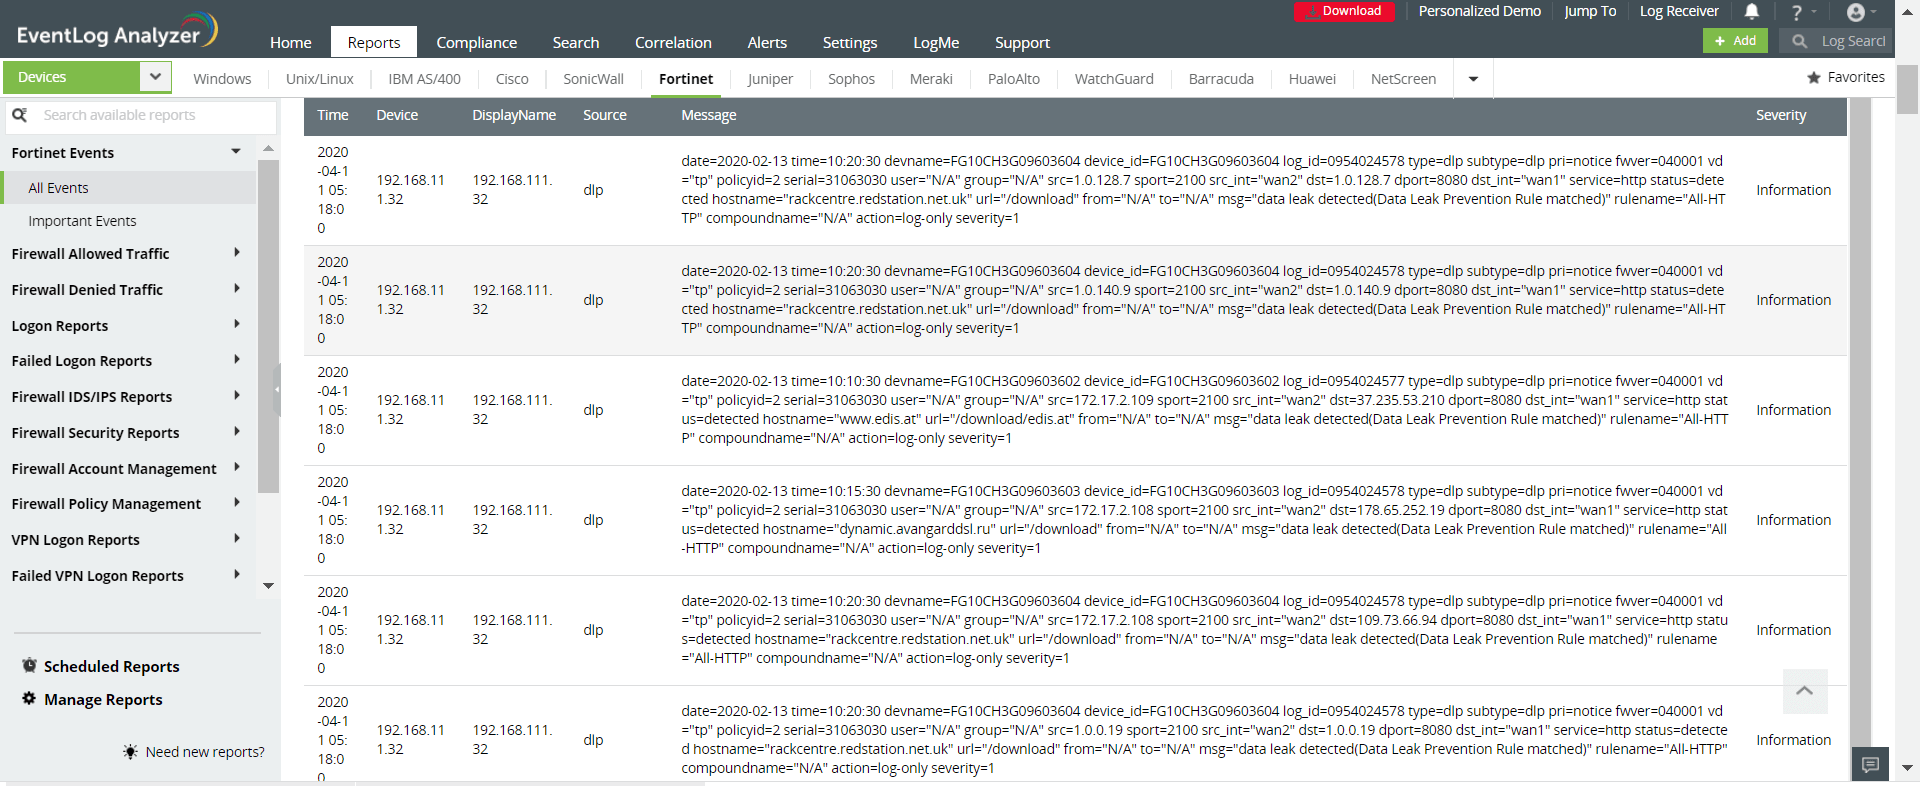The height and width of the screenshot is (786, 1920).
Task: Click the sidebar scroll down arrow
Action: pos(268,586)
